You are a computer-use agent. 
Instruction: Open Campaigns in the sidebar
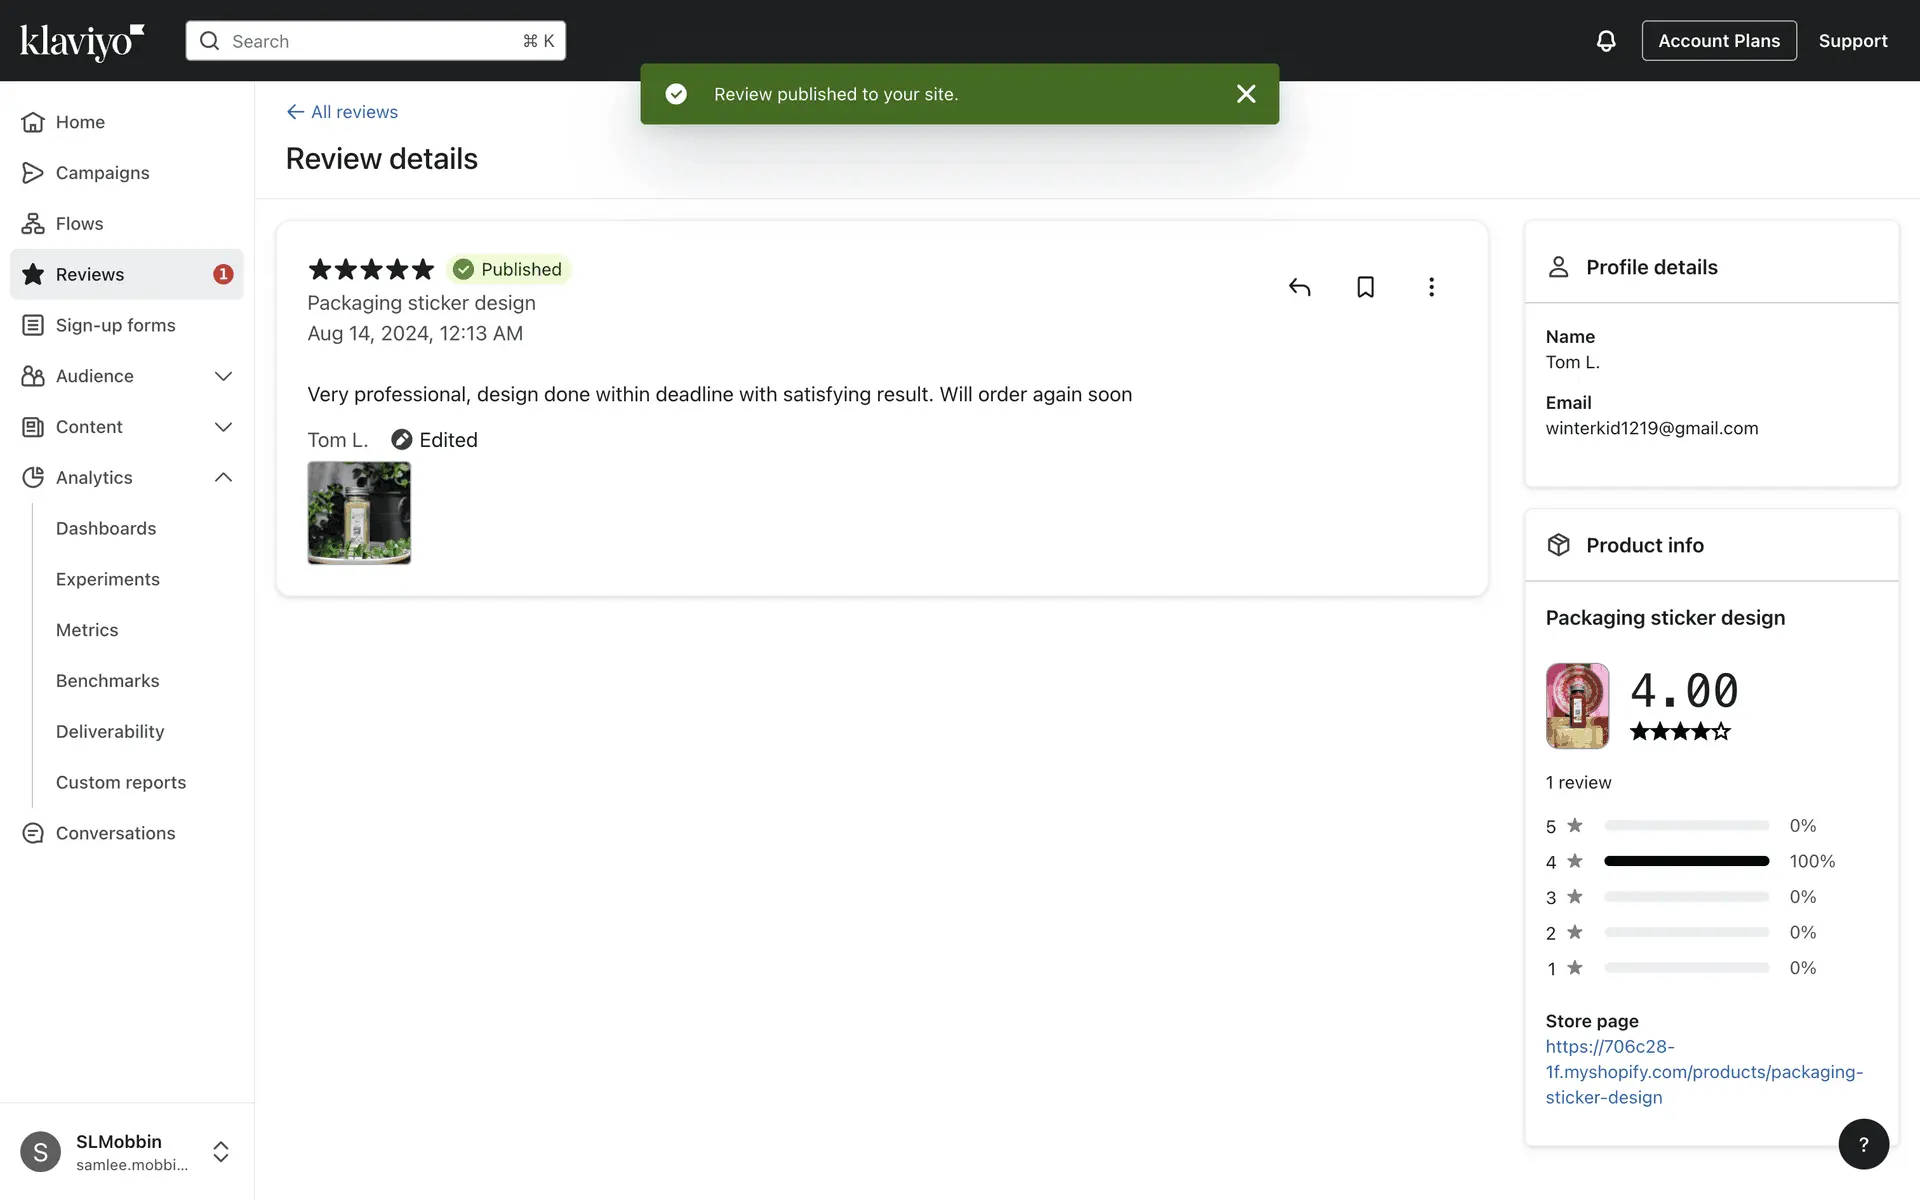click(x=102, y=173)
